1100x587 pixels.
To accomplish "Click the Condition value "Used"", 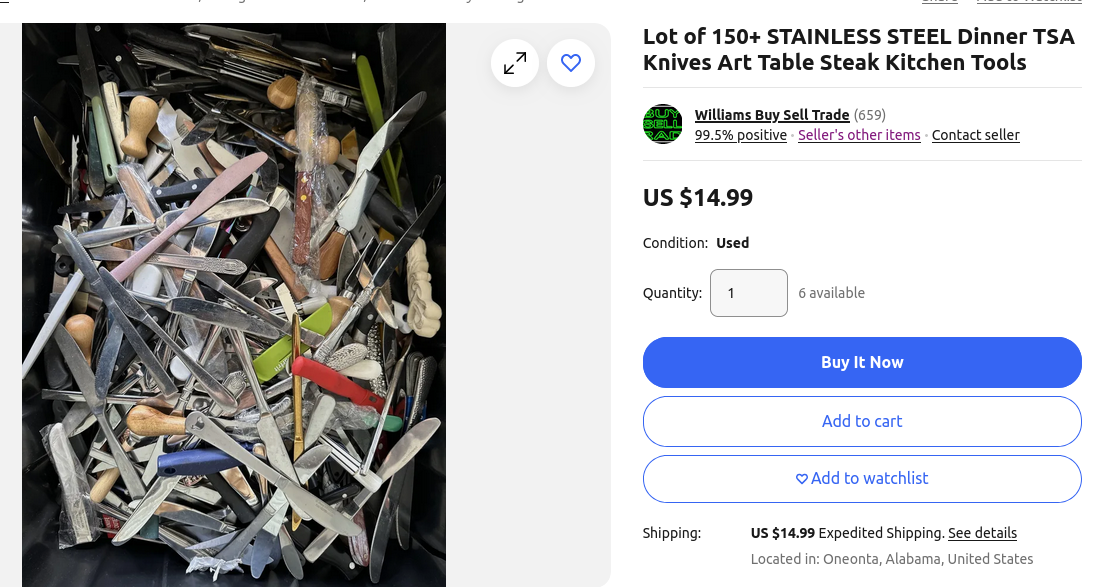I will (732, 243).
